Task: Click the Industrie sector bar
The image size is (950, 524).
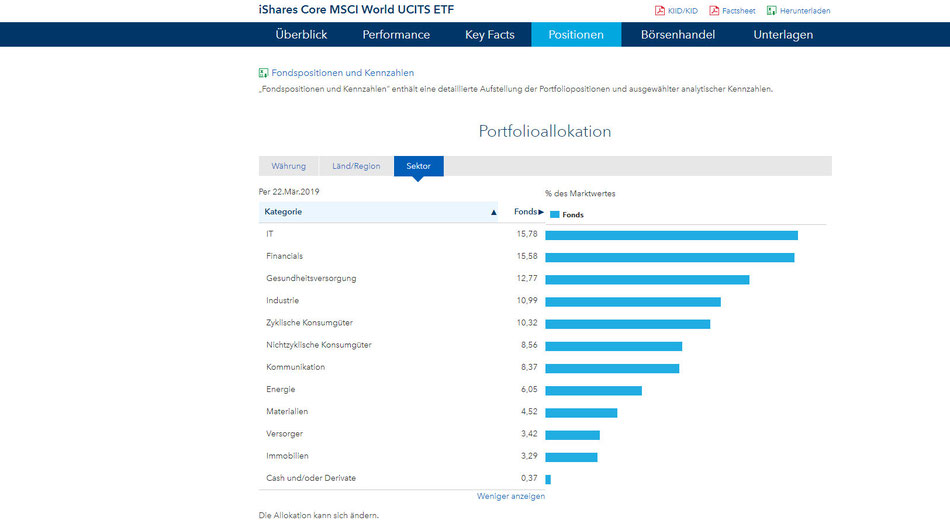Action: [x=633, y=302]
